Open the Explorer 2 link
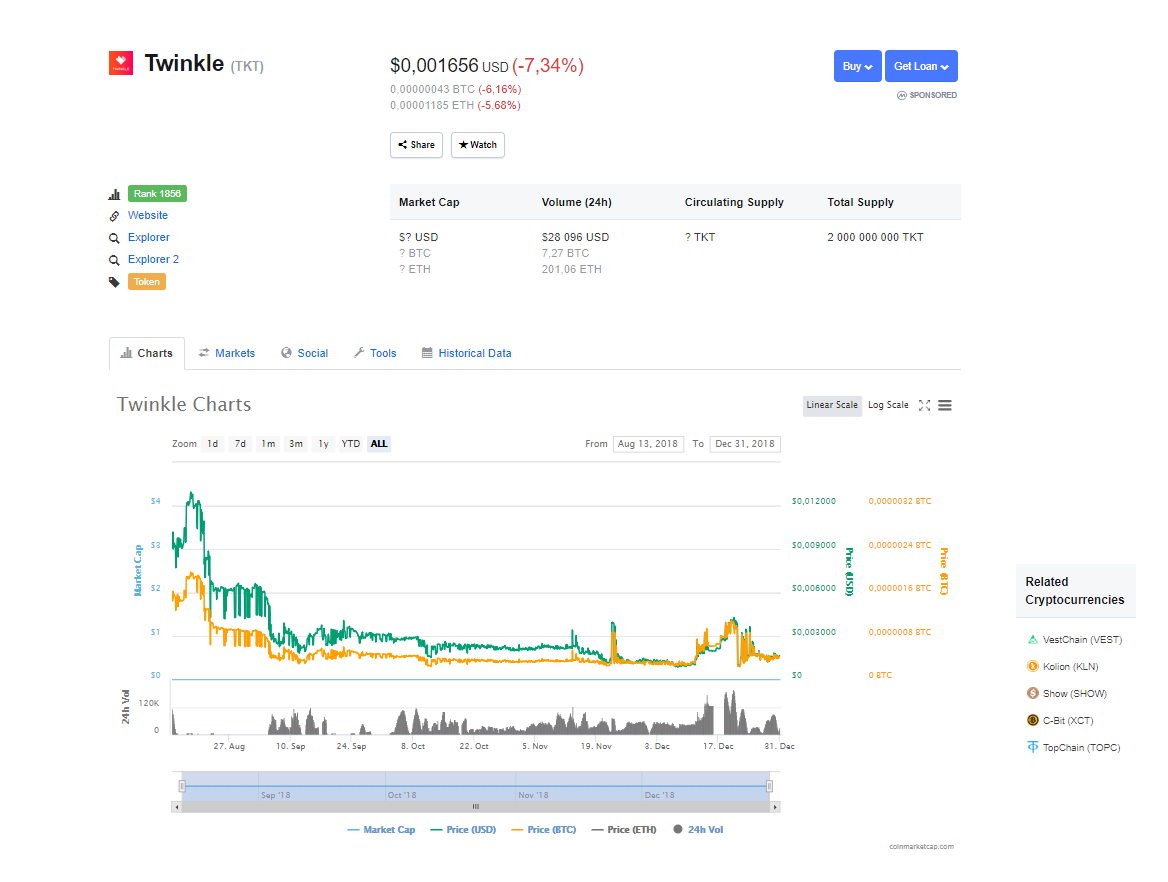This screenshot has width=1168, height=882. tap(153, 259)
